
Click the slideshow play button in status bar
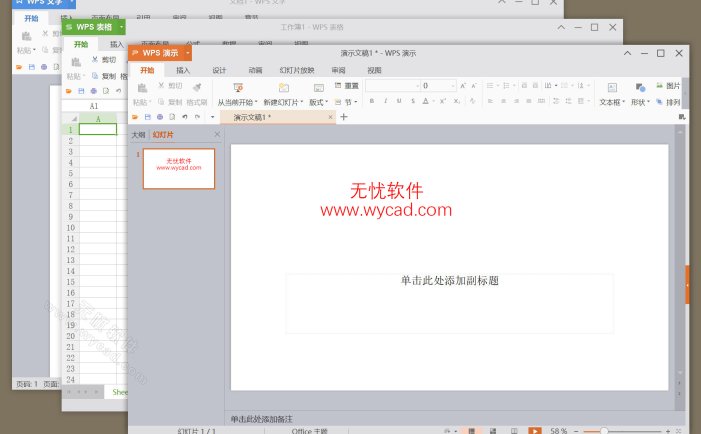click(535, 431)
